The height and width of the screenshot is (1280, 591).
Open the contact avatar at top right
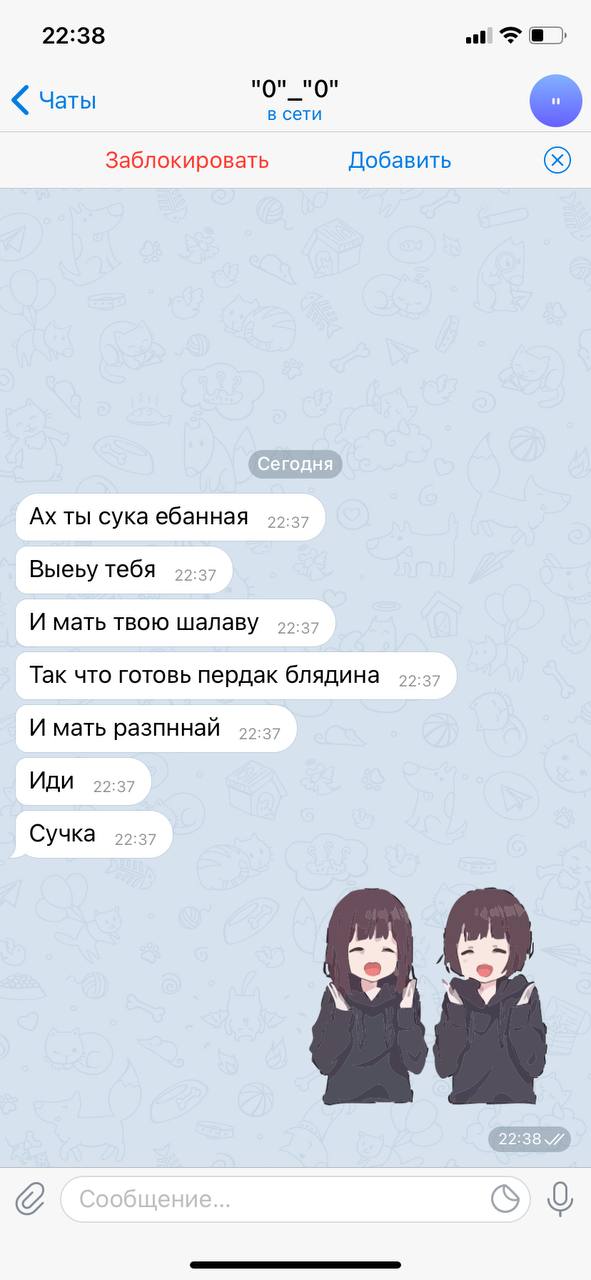tap(555, 100)
